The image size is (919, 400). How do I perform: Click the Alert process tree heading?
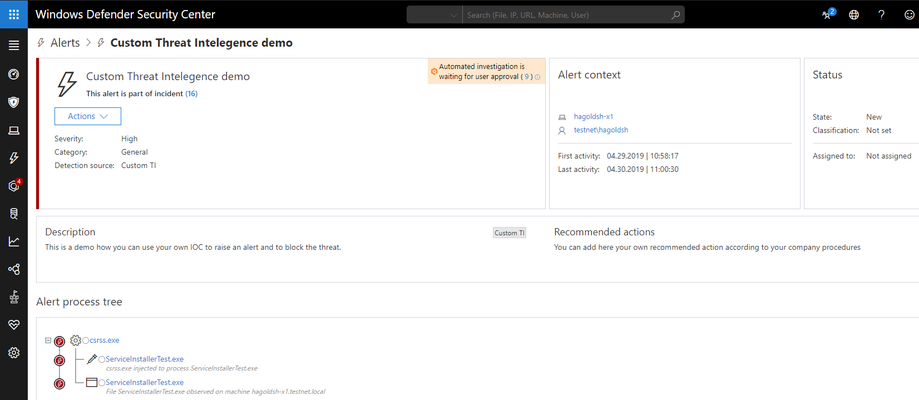[79, 302]
